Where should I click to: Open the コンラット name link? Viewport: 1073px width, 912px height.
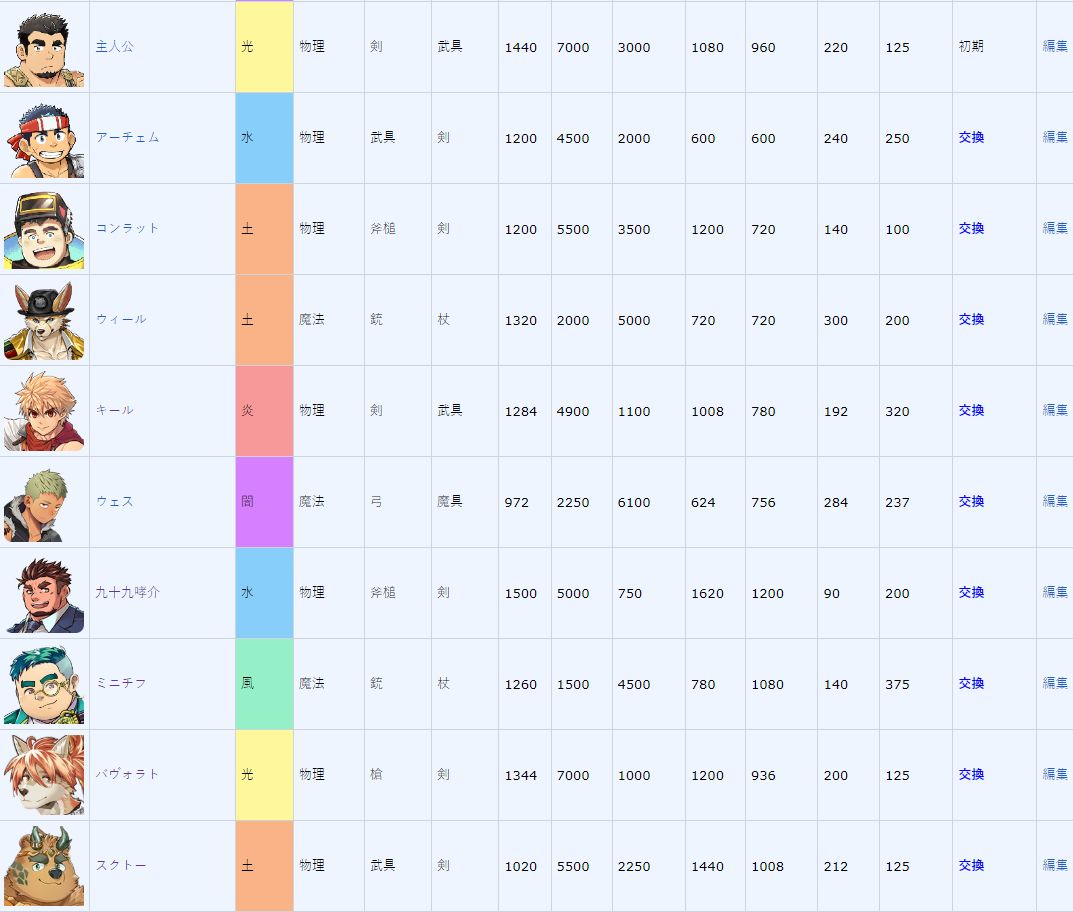[127, 229]
